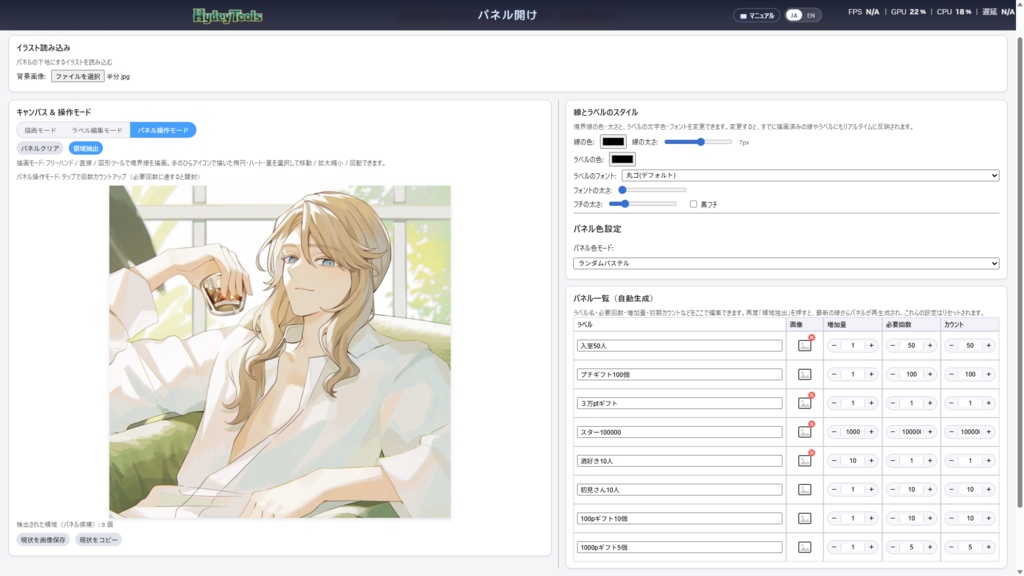Open the ラベルの色 color swatch
1024x576 pixels.
[x=622, y=159]
